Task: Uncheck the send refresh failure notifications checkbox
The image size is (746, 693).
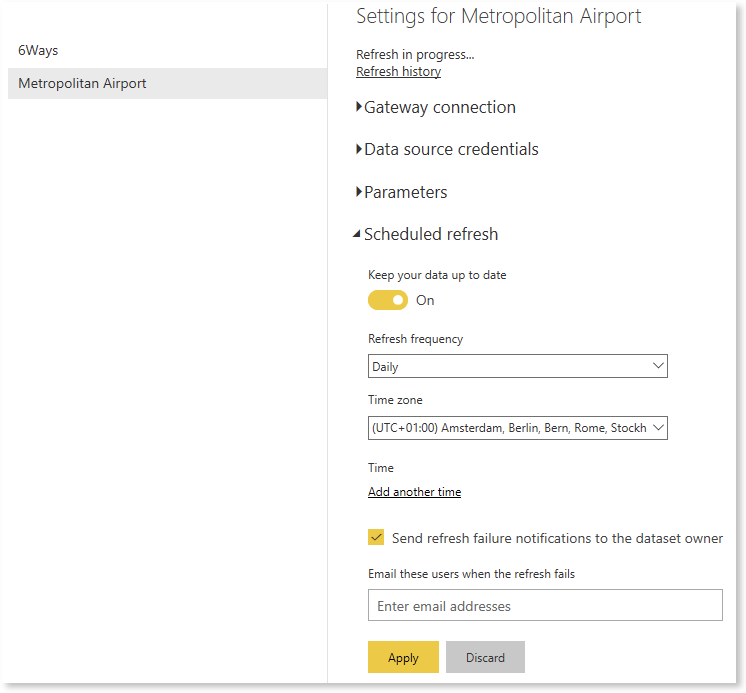Action: point(376,538)
